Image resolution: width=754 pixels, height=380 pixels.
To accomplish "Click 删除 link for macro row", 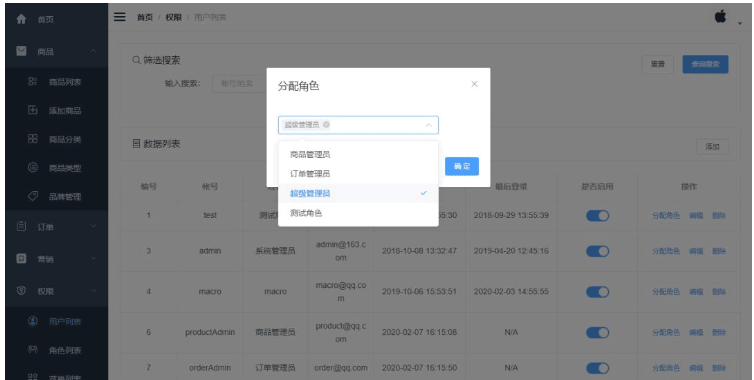I will click(719, 291).
